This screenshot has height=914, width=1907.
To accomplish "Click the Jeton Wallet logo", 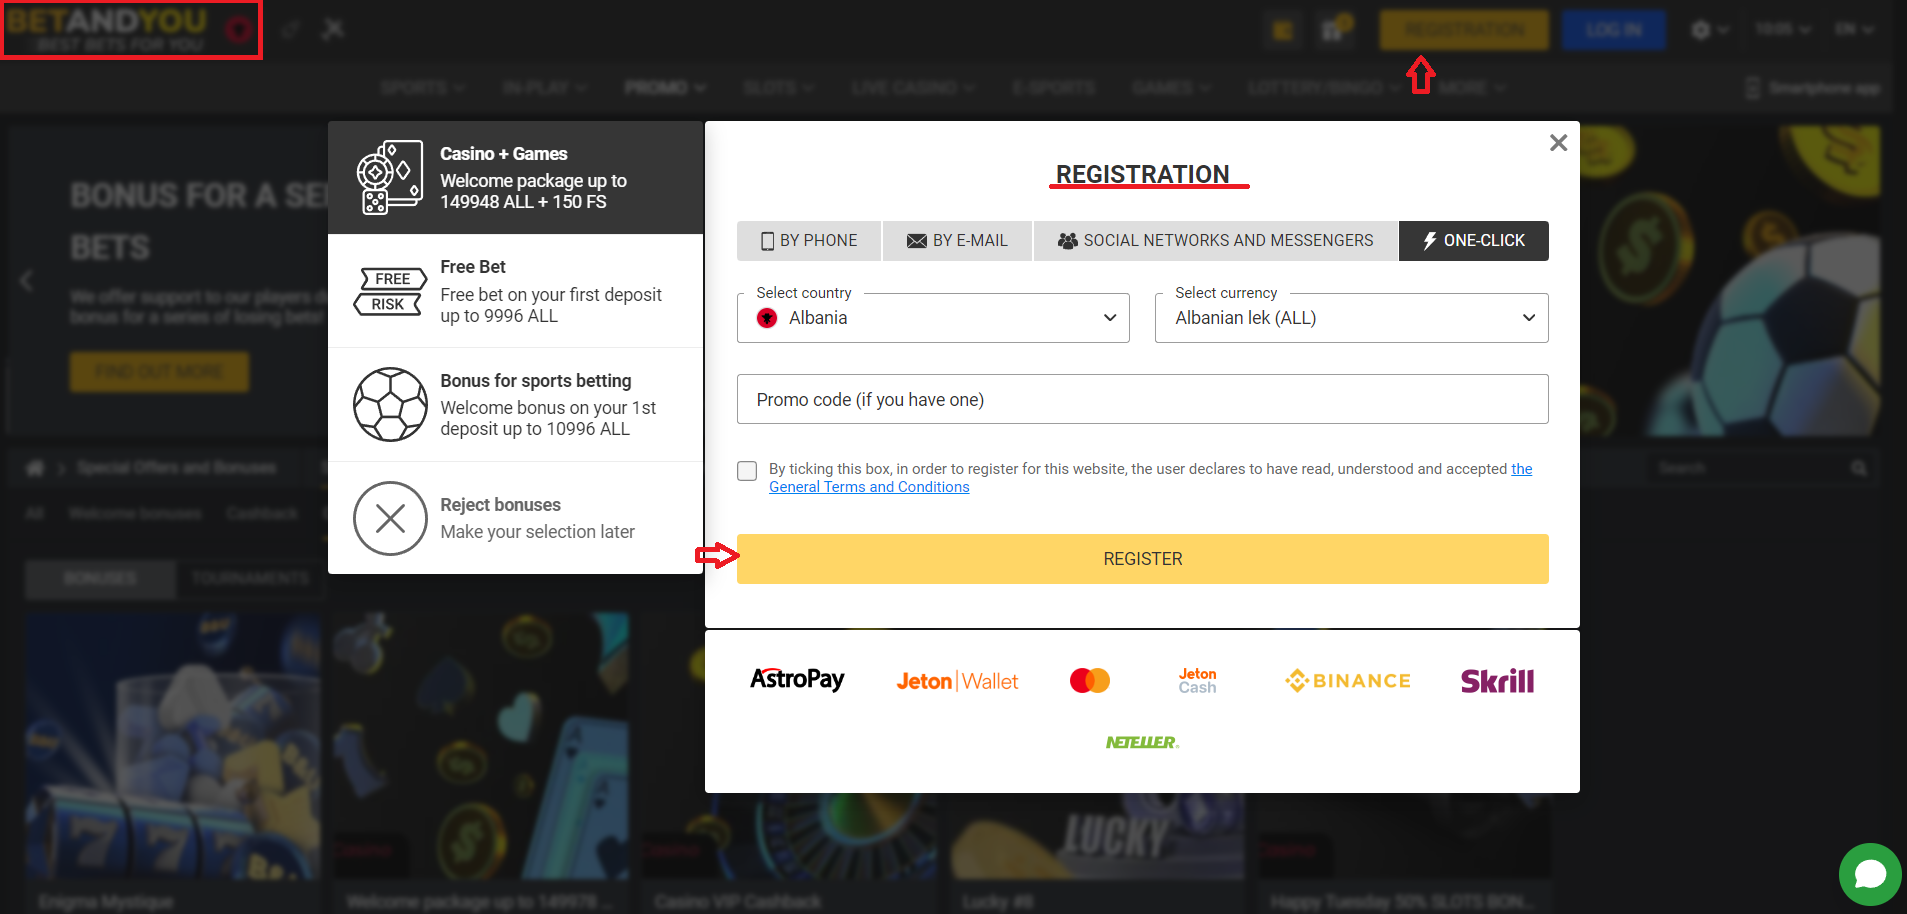I will (x=957, y=681).
